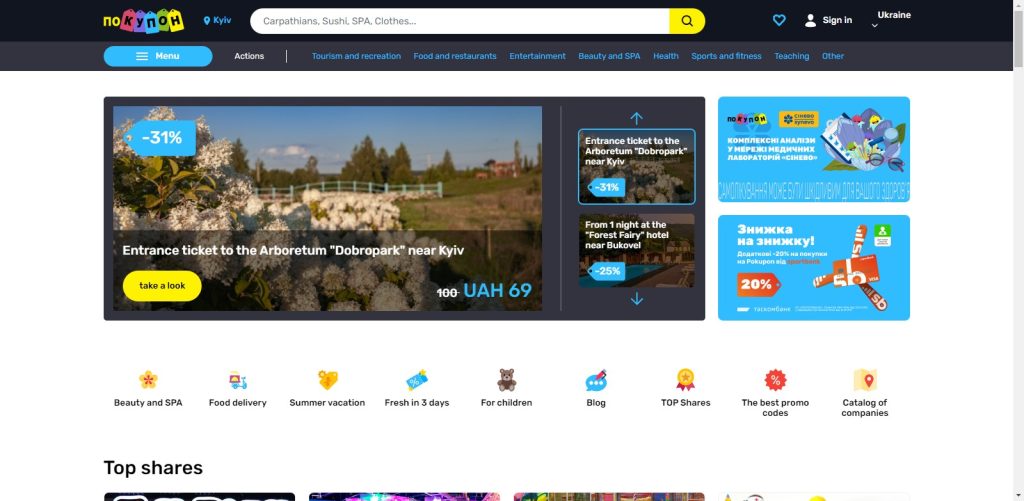Open The best promo codes icon

[775, 380]
